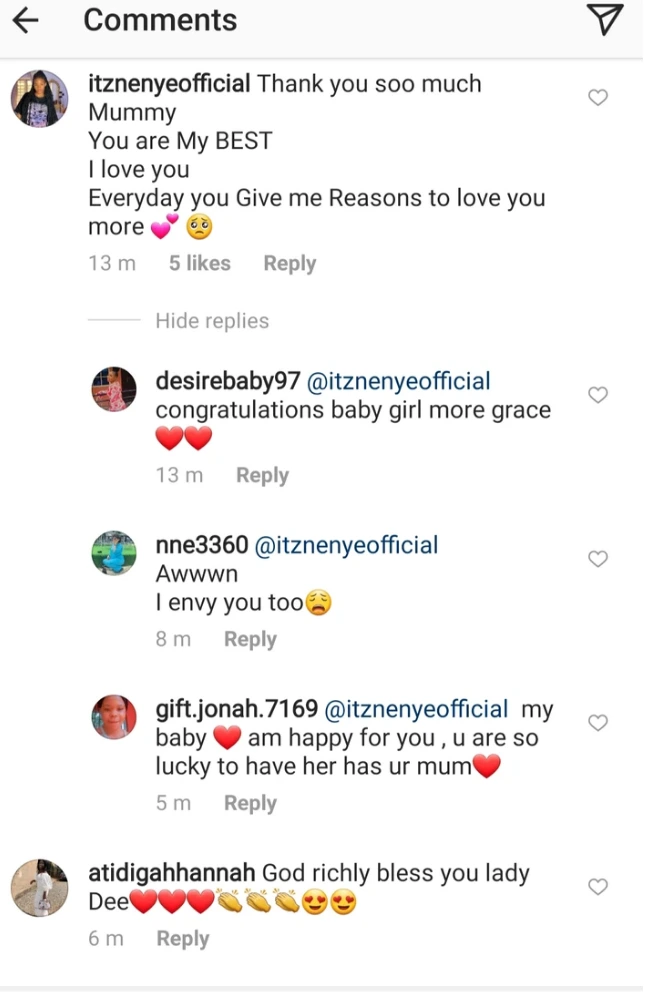Like desirebaby97's reply with the heart
This screenshot has width=648, height=992.
click(x=598, y=395)
